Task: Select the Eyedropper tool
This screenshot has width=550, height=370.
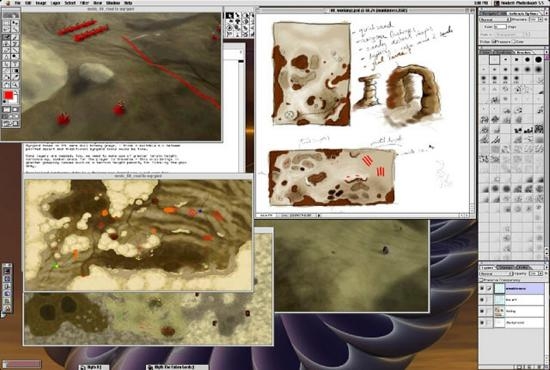Action: [x=15, y=77]
